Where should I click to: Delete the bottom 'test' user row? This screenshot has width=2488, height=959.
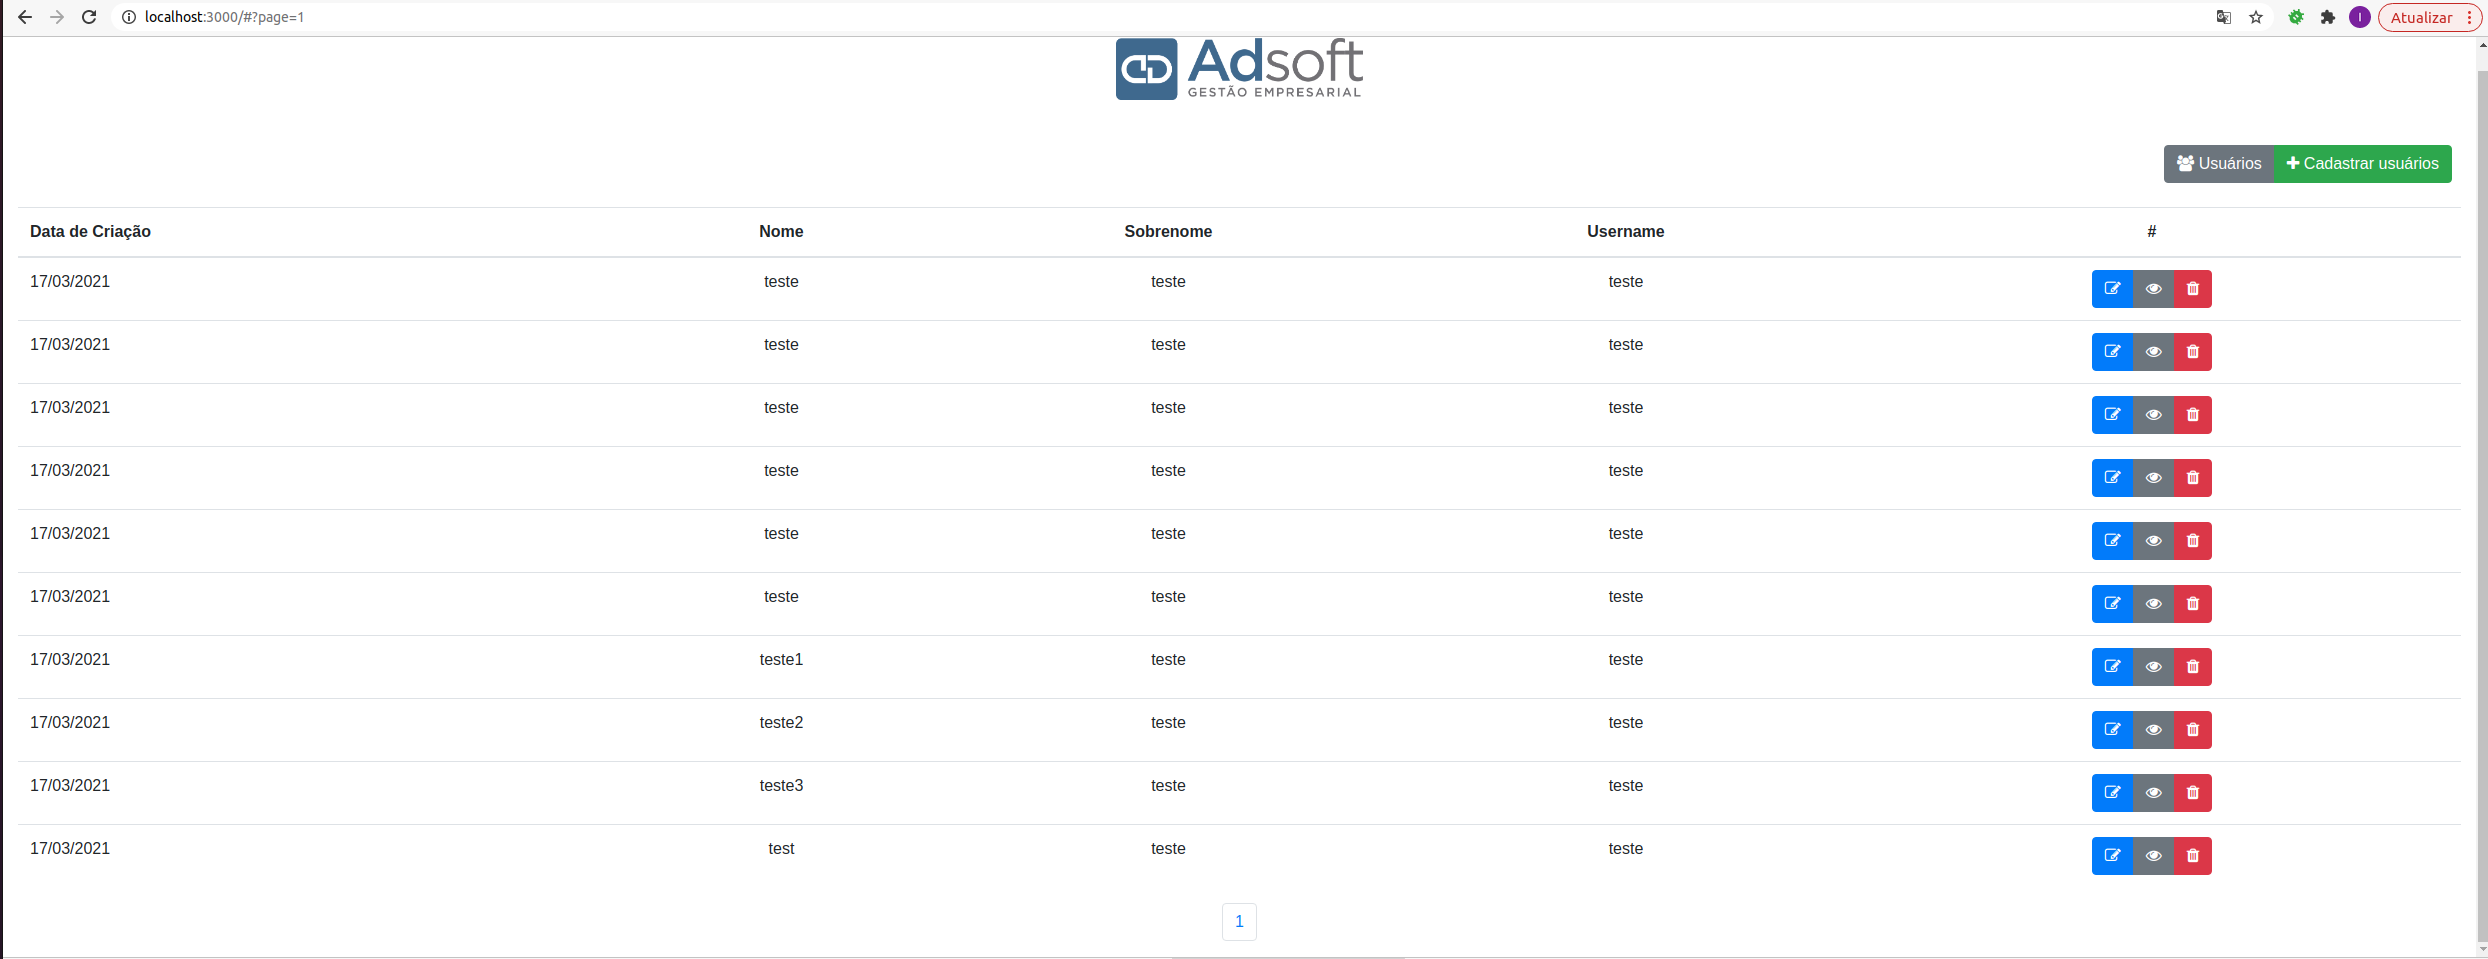(x=2192, y=855)
